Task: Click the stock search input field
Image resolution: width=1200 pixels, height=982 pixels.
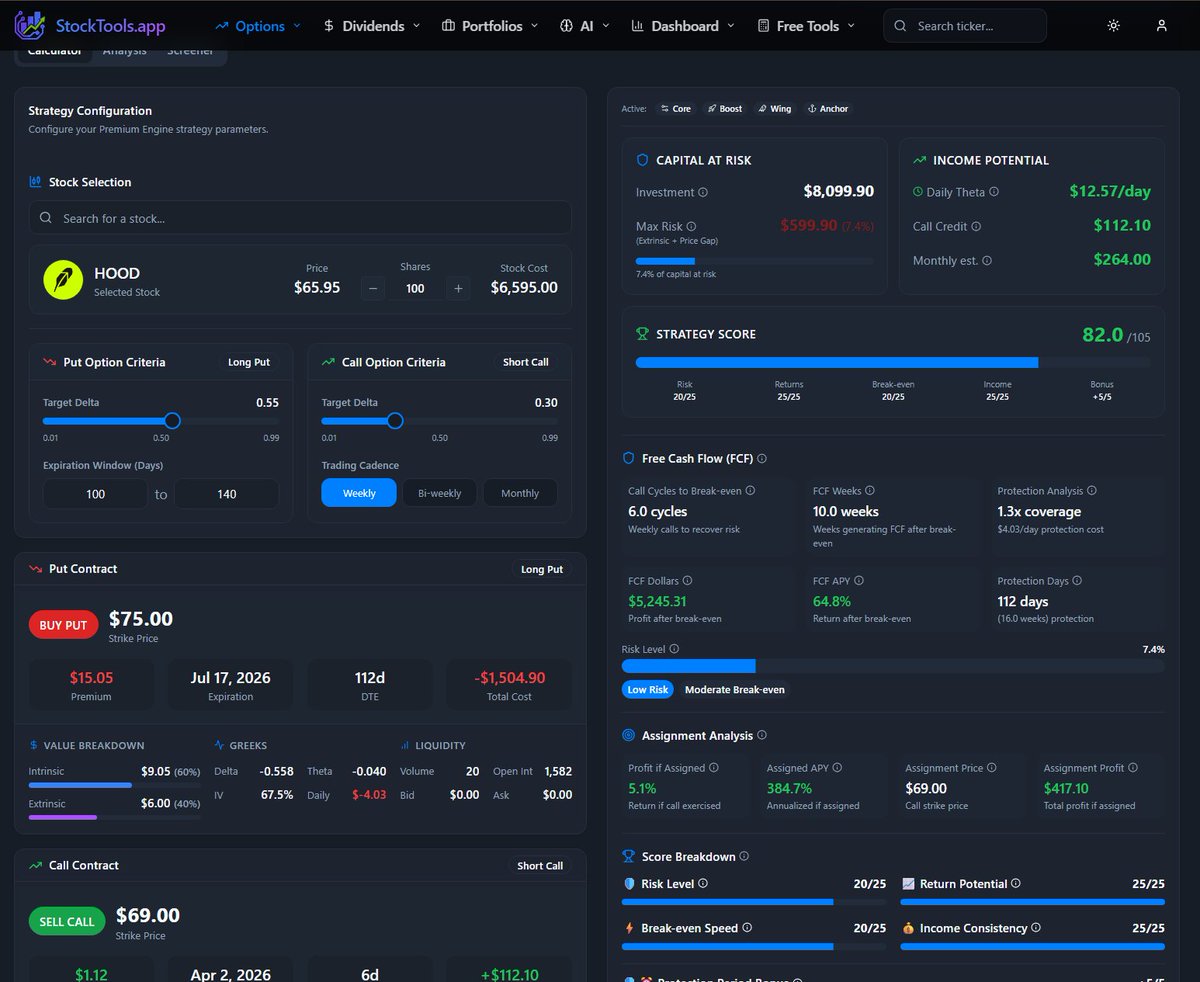Action: point(300,217)
